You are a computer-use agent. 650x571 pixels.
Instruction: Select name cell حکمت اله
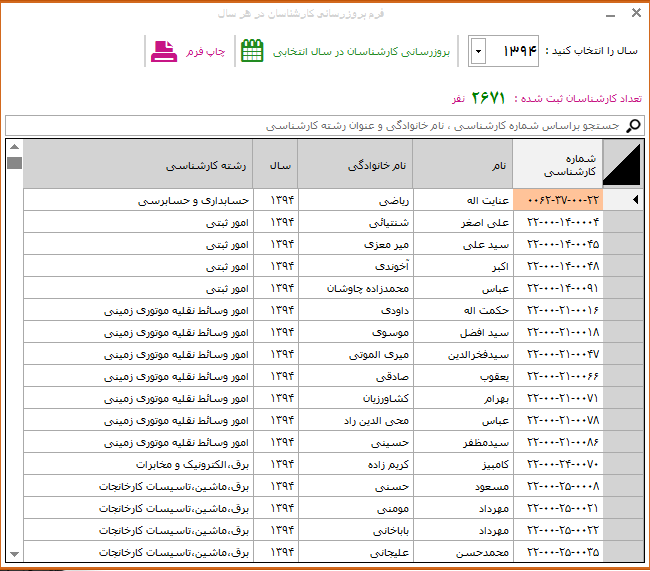point(463,310)
